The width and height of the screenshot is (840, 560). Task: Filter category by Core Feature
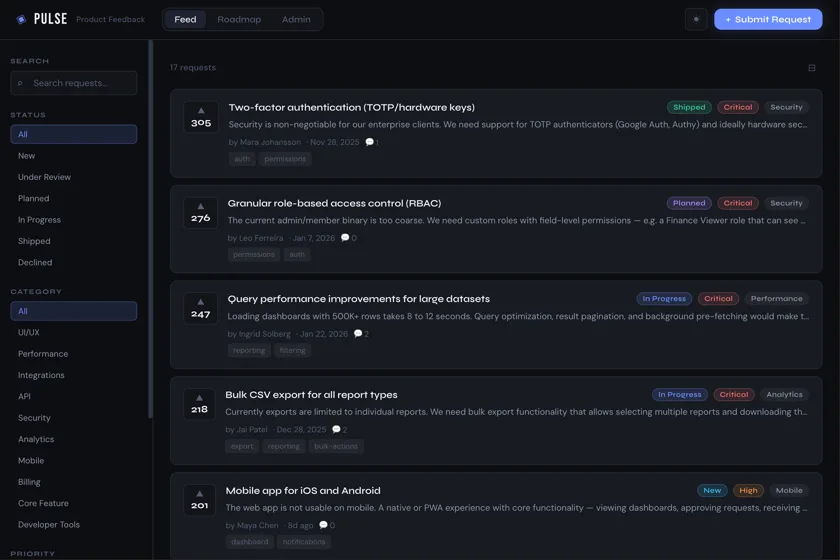tap(74, 503)
